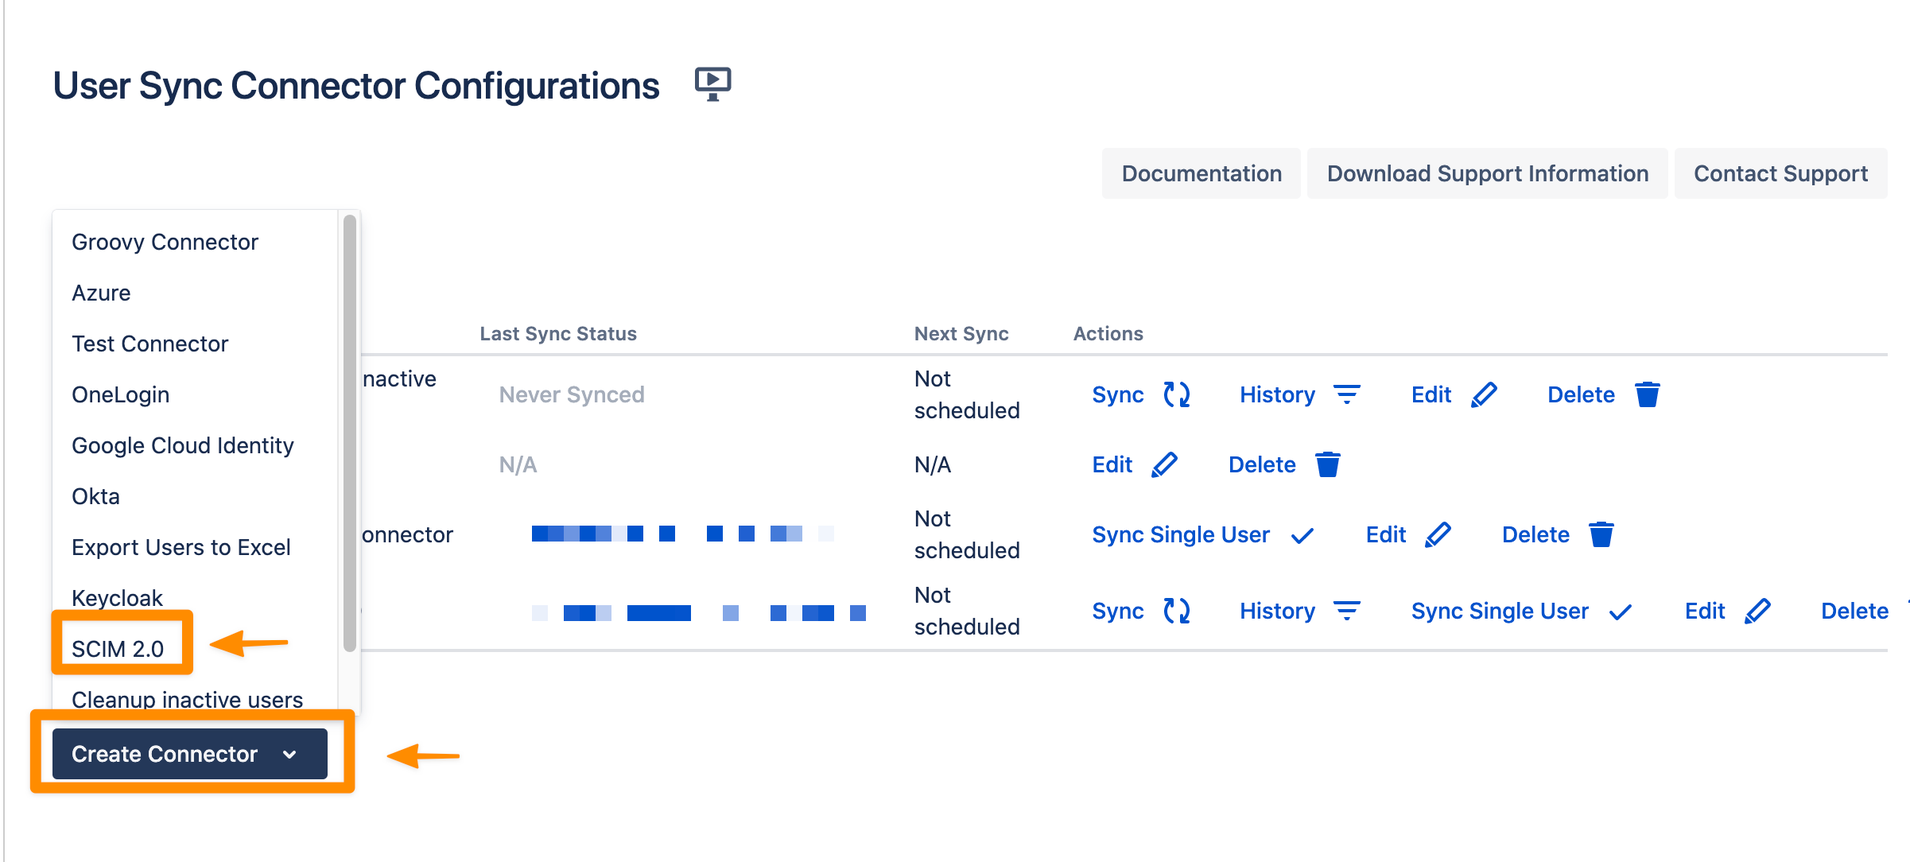
Task: Click Delete in the last connector row
Action: tap(1855, 611)
